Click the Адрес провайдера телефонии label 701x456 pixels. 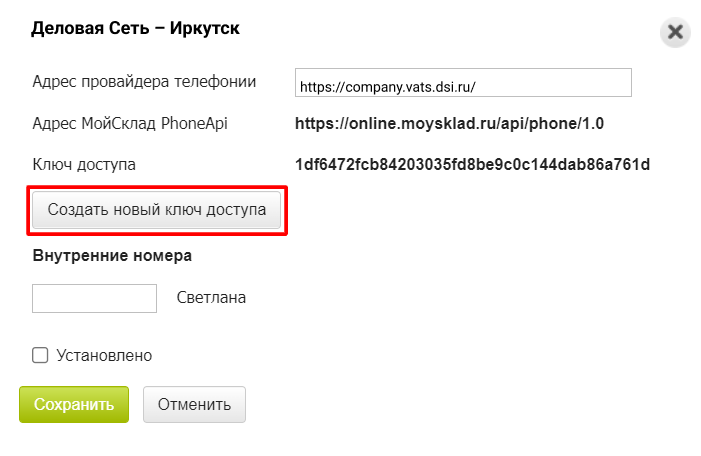[144, 82]
